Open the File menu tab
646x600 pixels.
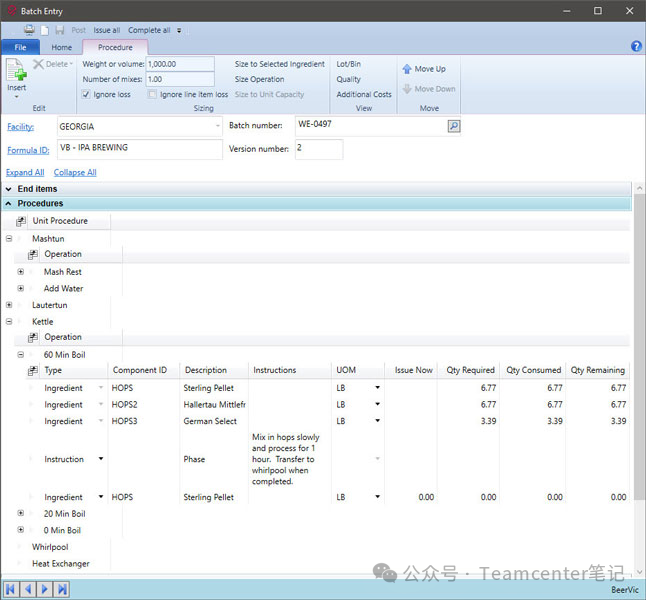pos(20,47)
